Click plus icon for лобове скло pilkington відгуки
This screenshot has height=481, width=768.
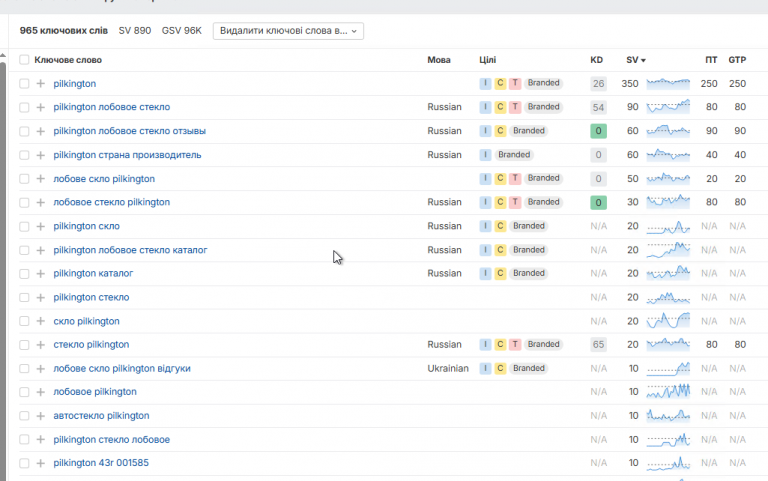(41, 369)
